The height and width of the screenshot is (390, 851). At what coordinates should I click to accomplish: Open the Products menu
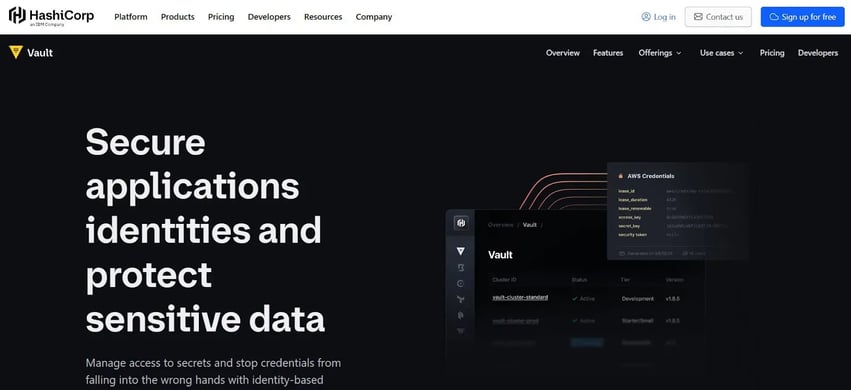pos(177,17)
